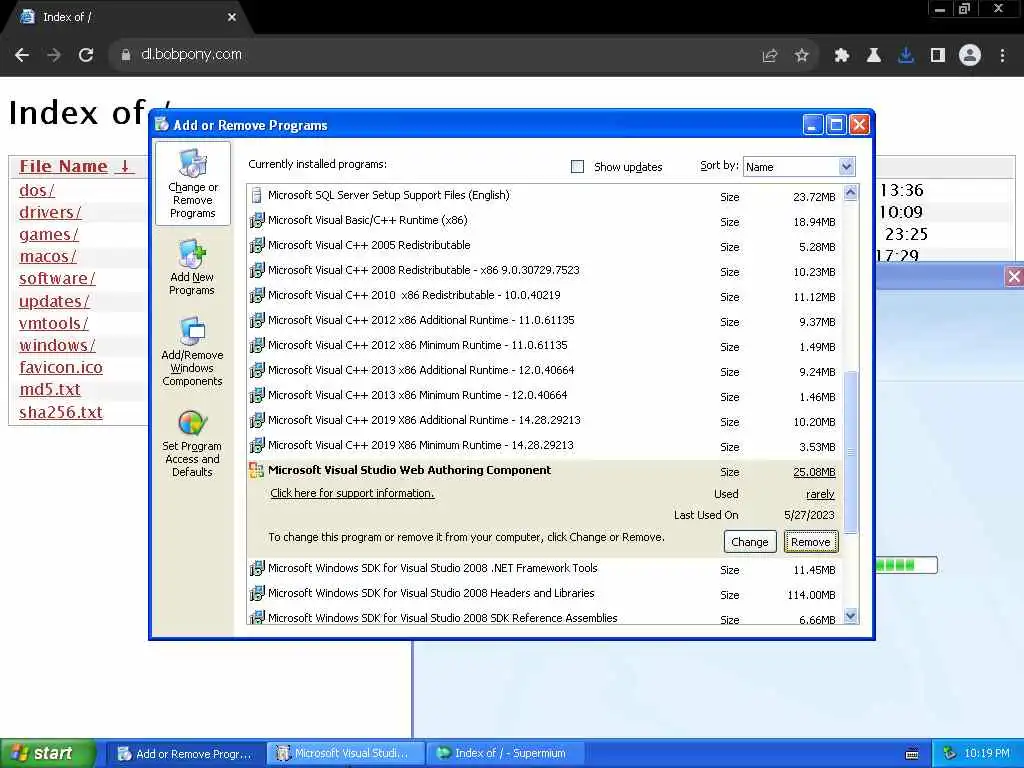Click Change button for selected program

(750, 541)
